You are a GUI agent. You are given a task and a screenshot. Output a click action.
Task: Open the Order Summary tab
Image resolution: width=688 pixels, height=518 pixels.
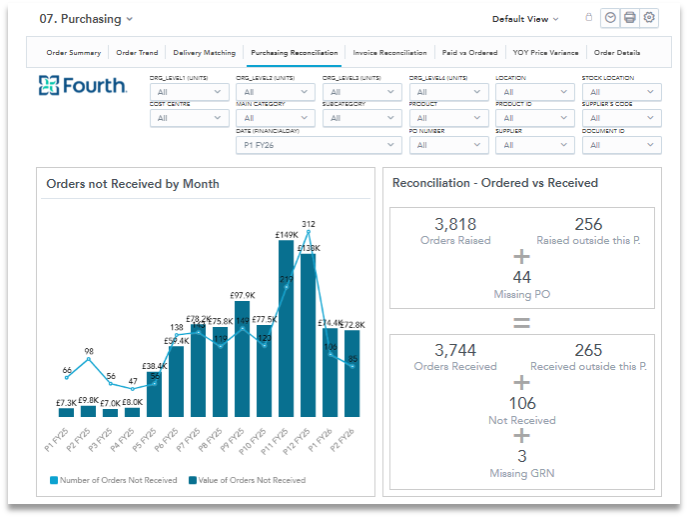point(74,53)
